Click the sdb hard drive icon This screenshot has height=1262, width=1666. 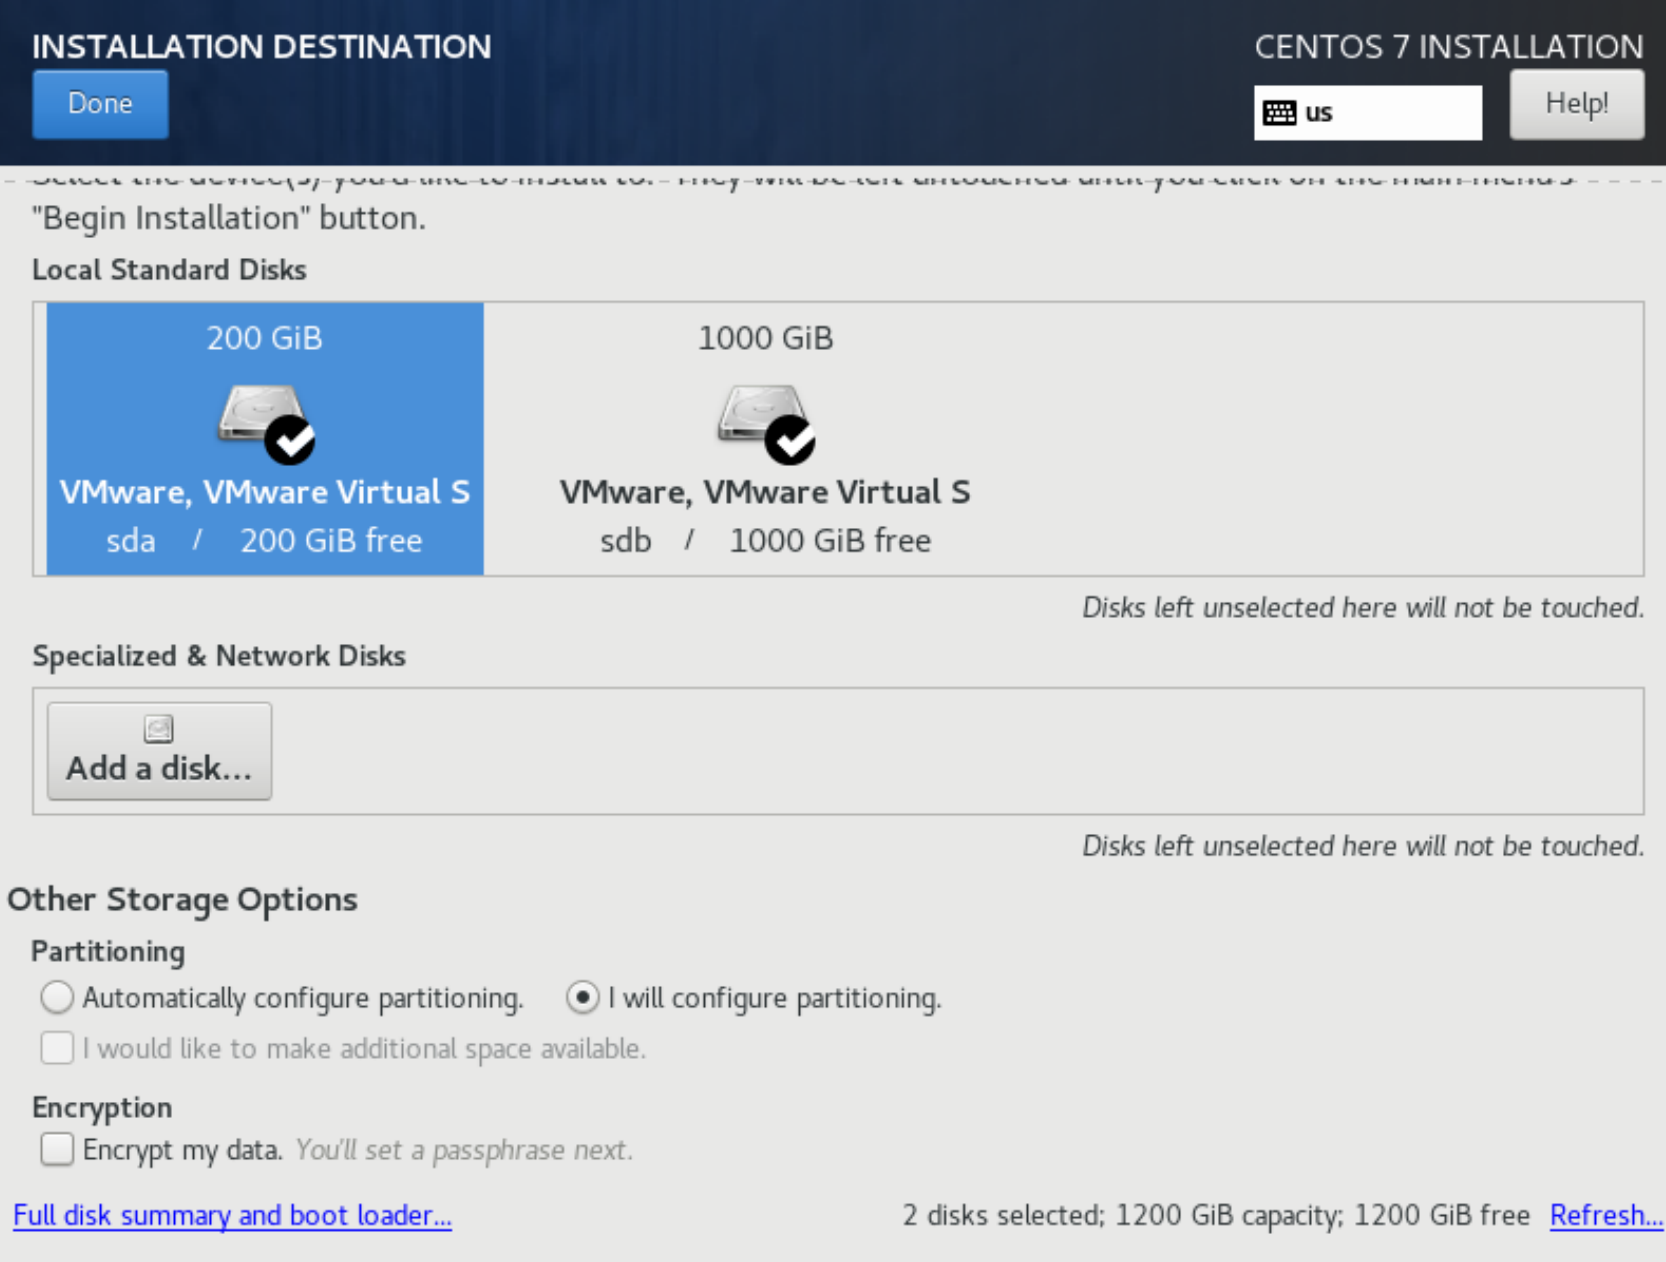click(757, 412)
